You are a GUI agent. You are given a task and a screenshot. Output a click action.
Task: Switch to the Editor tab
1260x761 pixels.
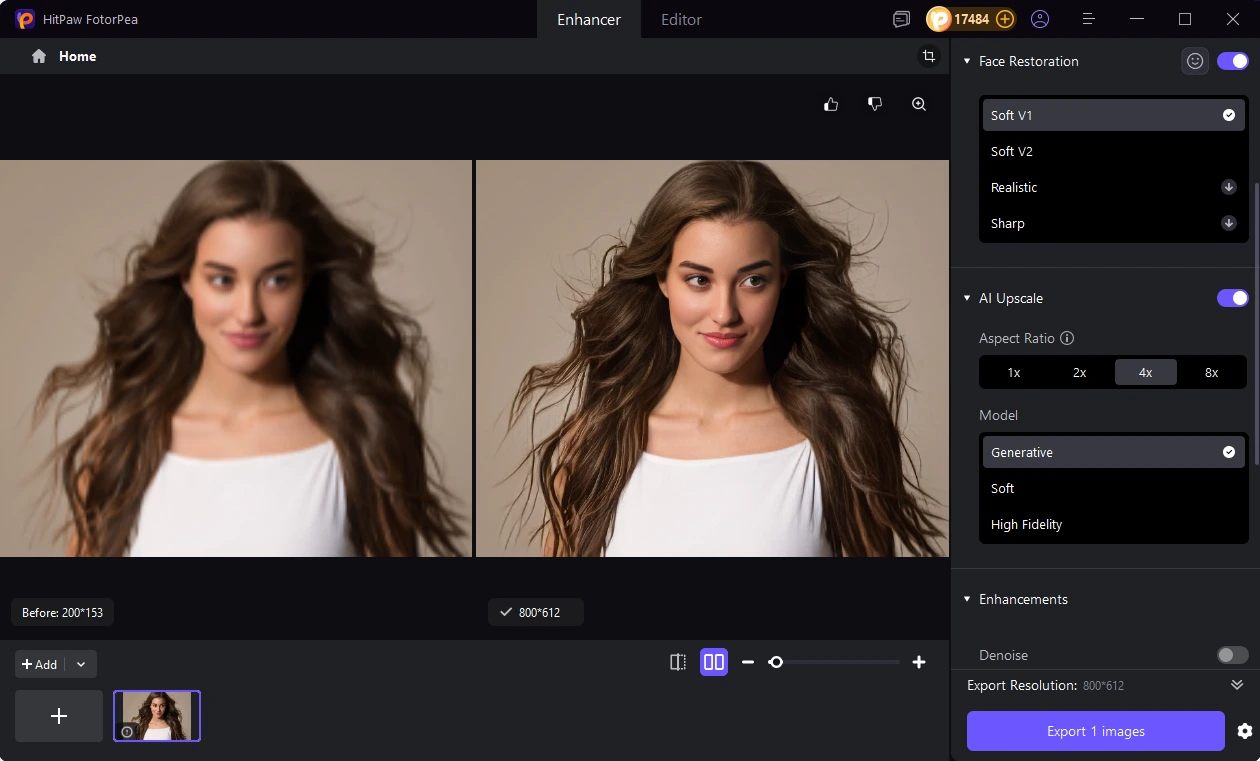(680, 19)
